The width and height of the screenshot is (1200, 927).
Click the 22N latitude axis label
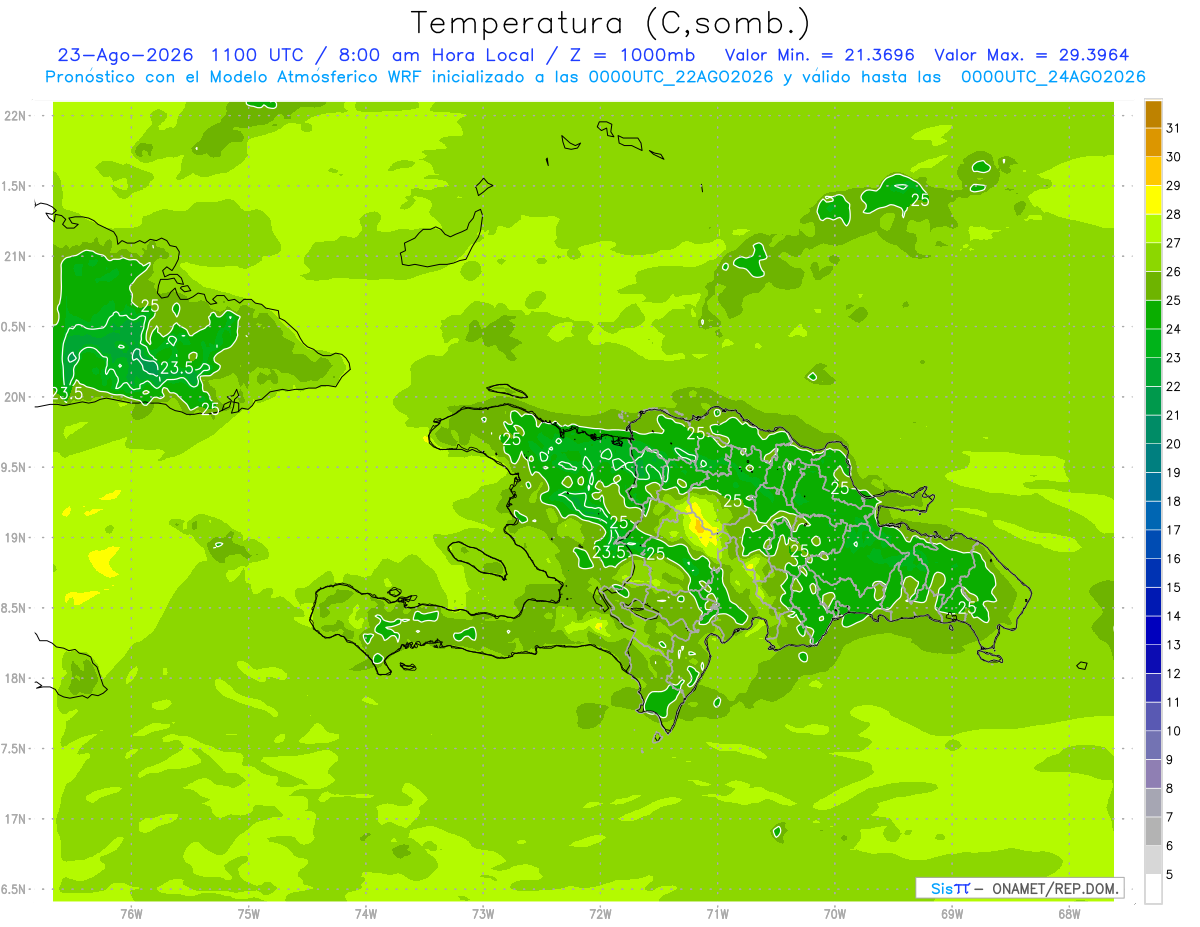click(x=14, y=116)
